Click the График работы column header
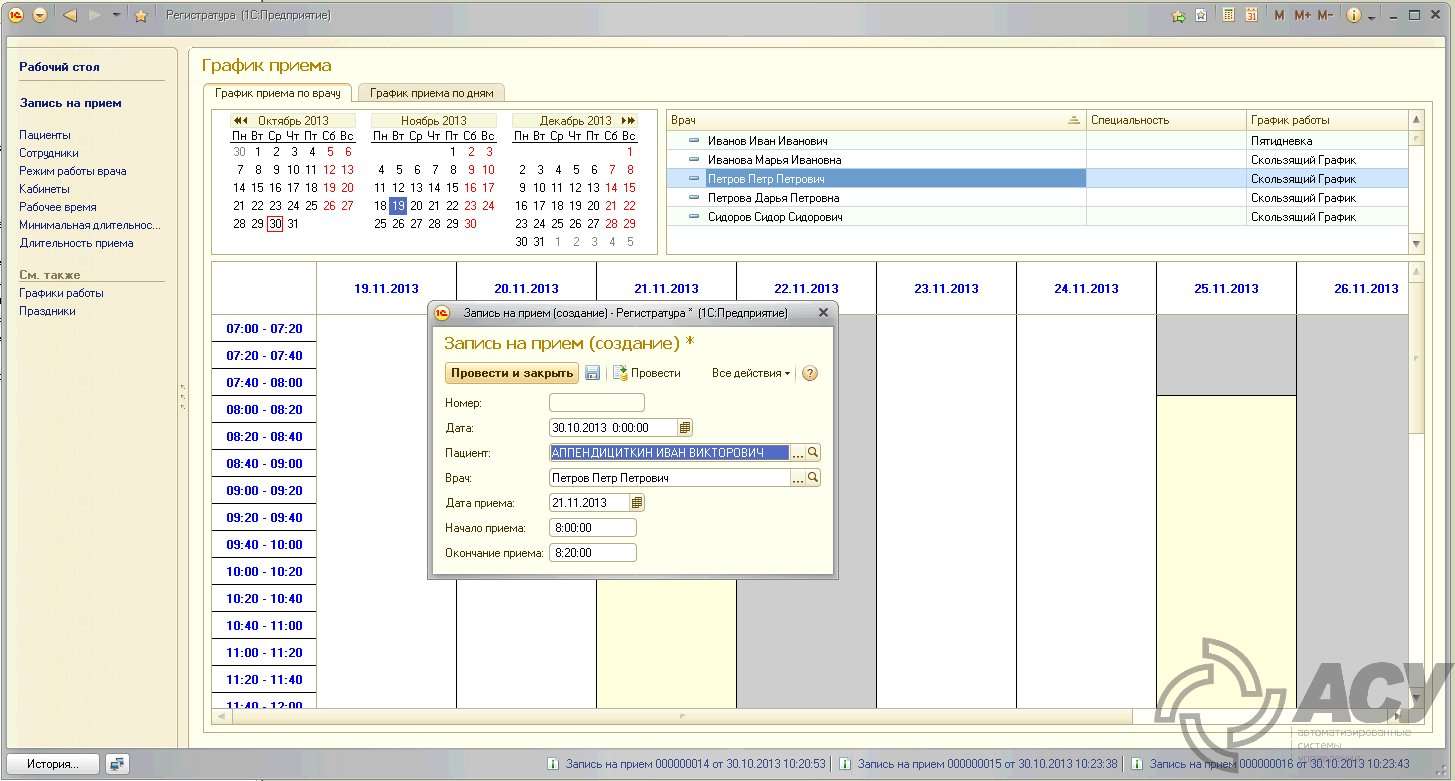 click(x=1327, y=120)
